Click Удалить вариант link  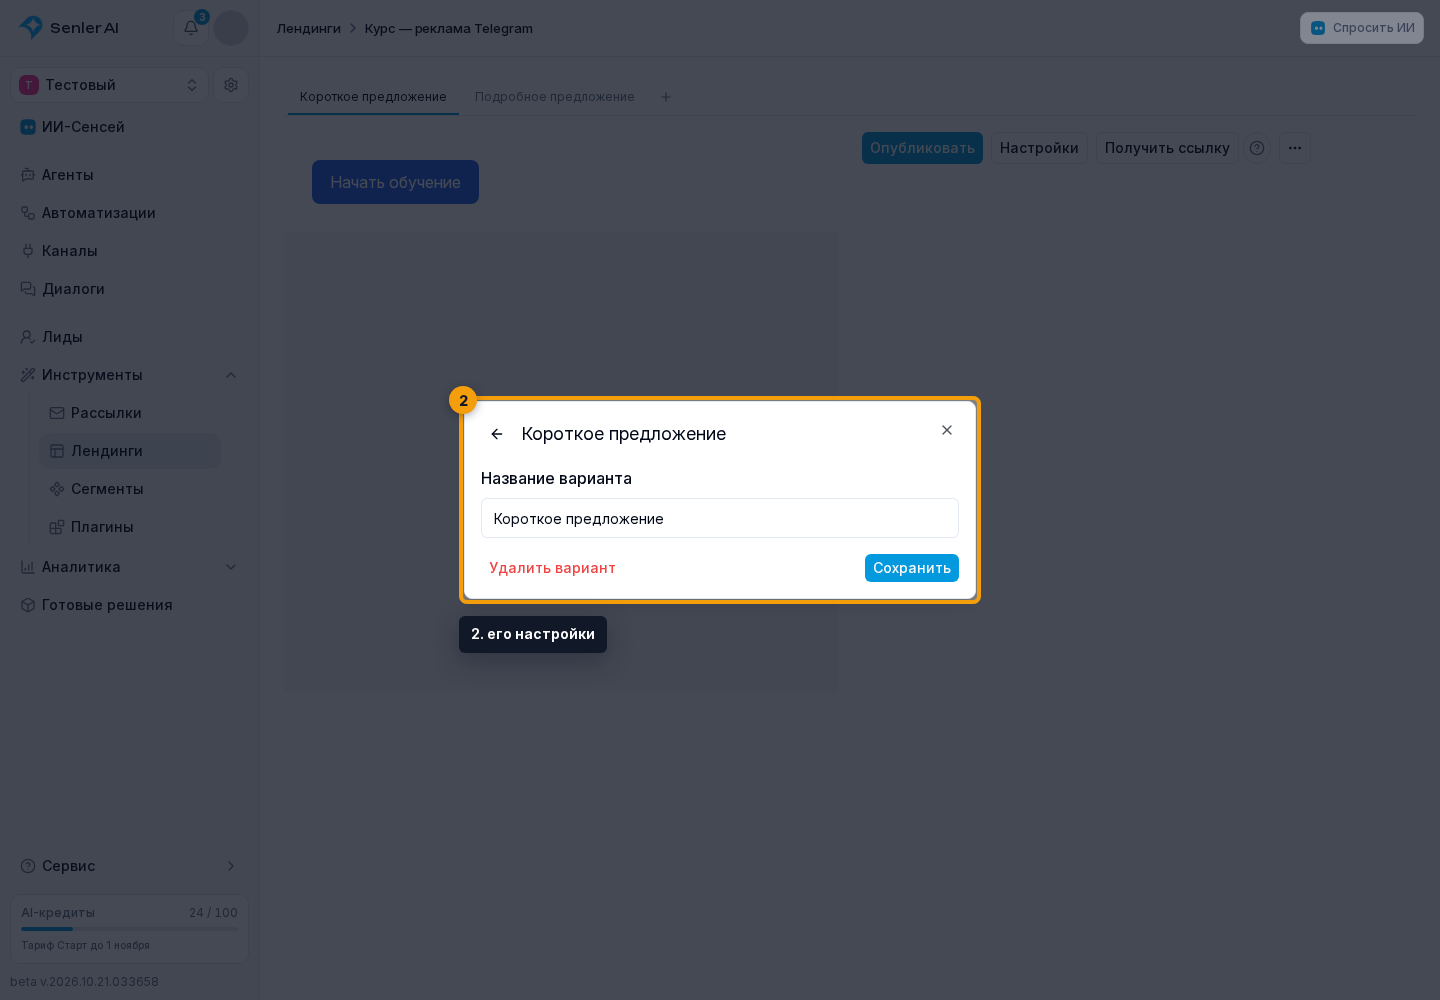point(552,568)
